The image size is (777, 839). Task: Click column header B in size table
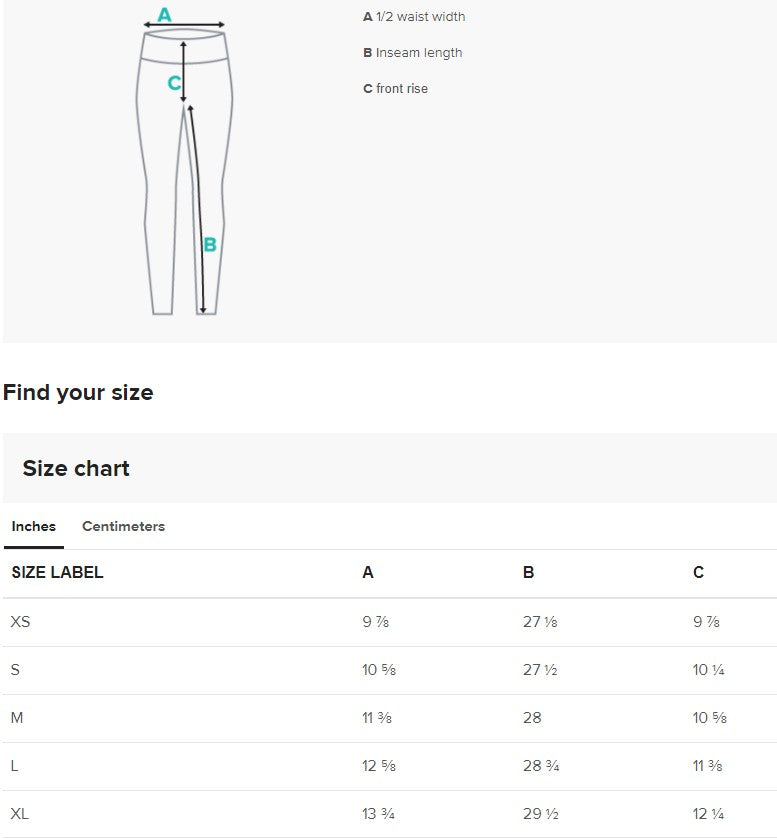(x=529, y=573)
